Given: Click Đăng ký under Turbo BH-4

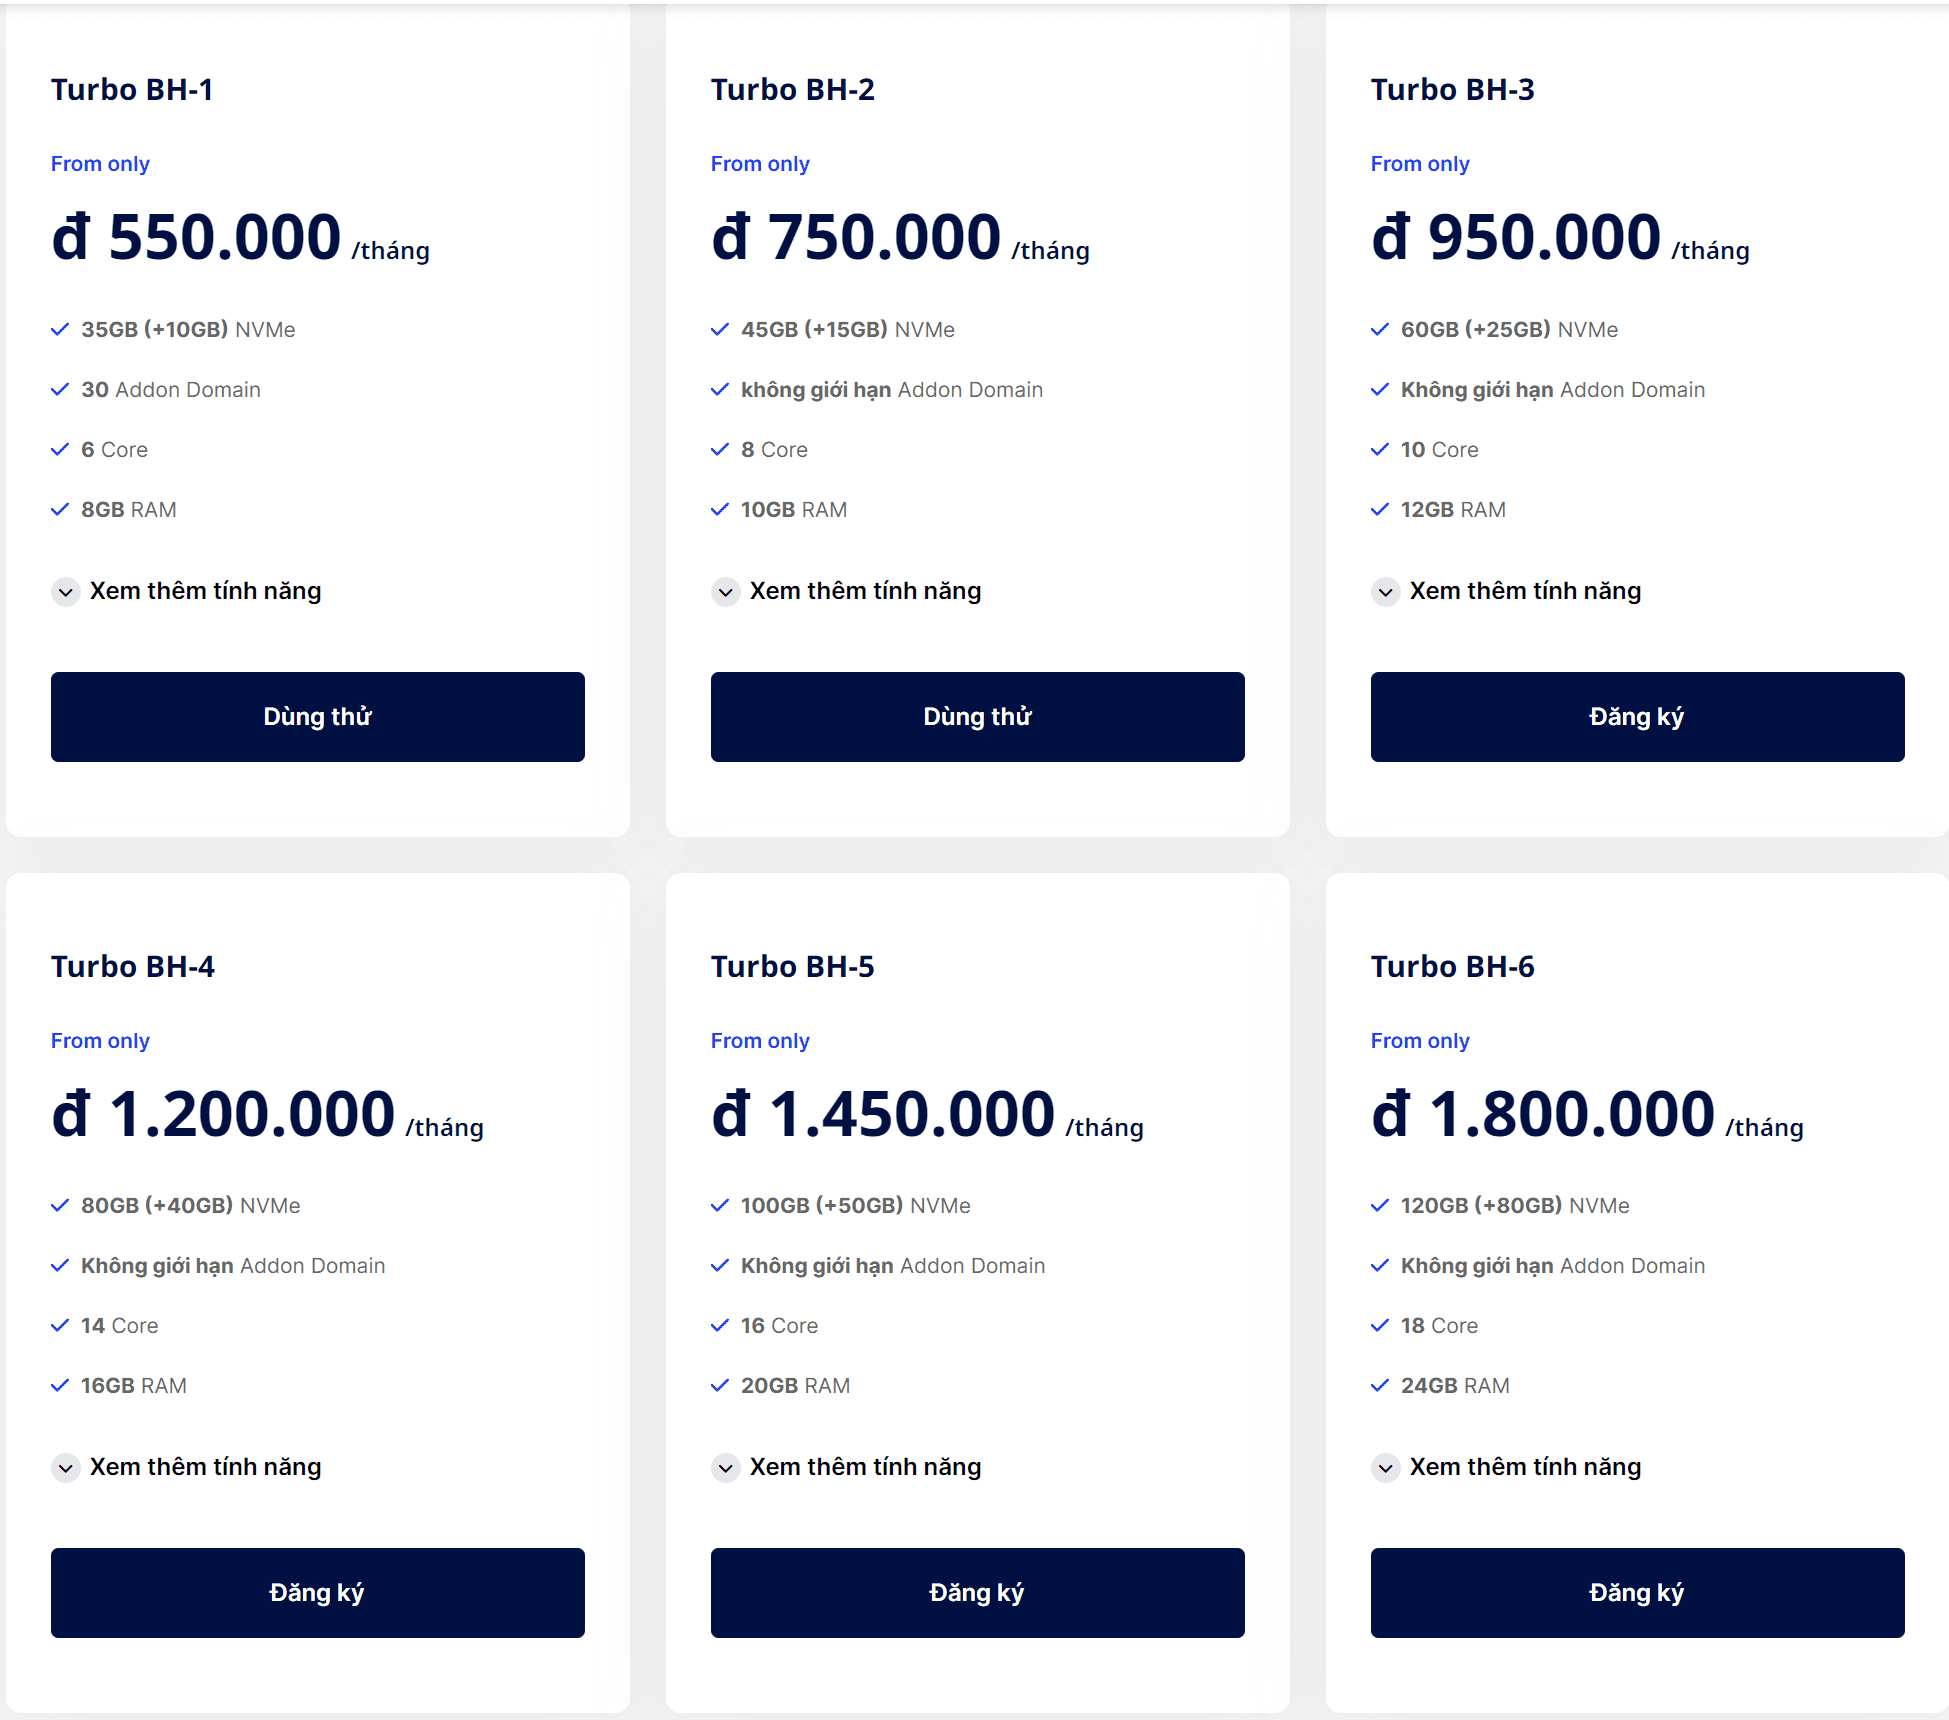Looking at the screenshot, I should tap(317, 1593).
